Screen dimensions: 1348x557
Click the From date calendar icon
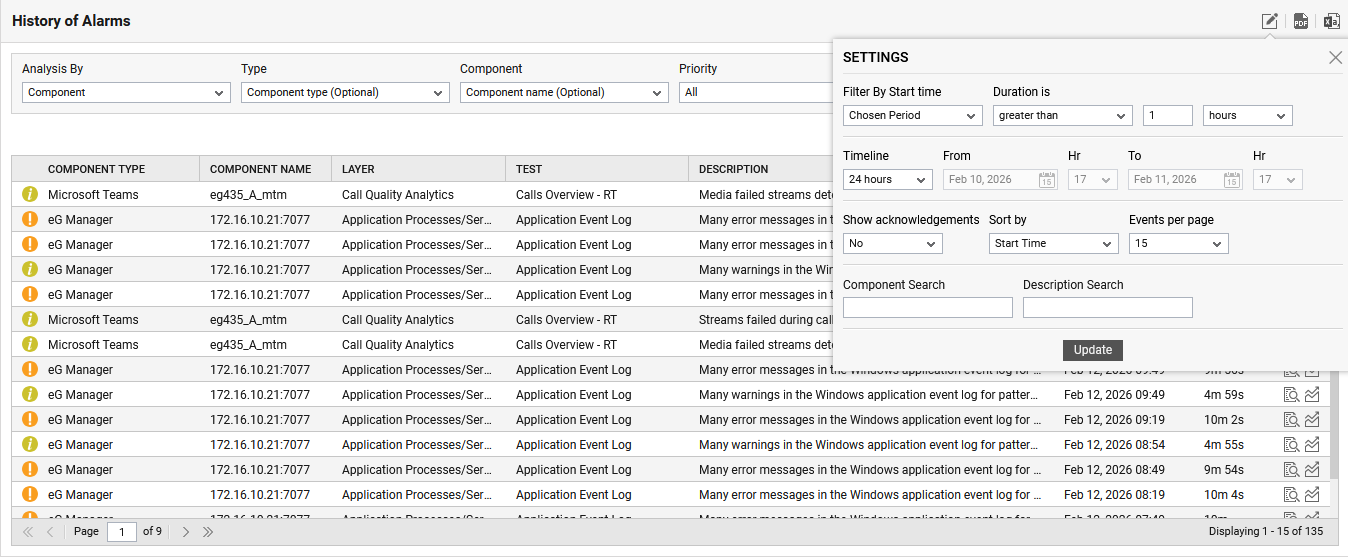(x=1046, y=180)
